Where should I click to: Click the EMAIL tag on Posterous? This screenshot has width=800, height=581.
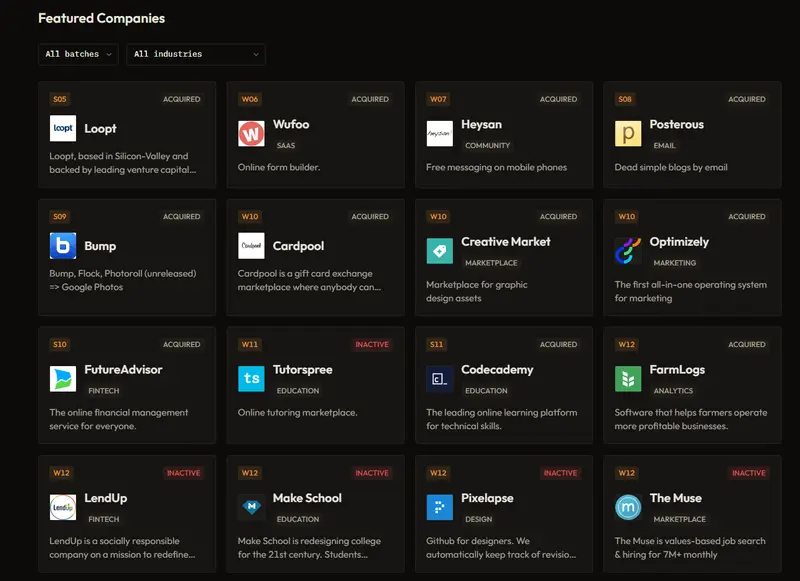click(664, 145)
